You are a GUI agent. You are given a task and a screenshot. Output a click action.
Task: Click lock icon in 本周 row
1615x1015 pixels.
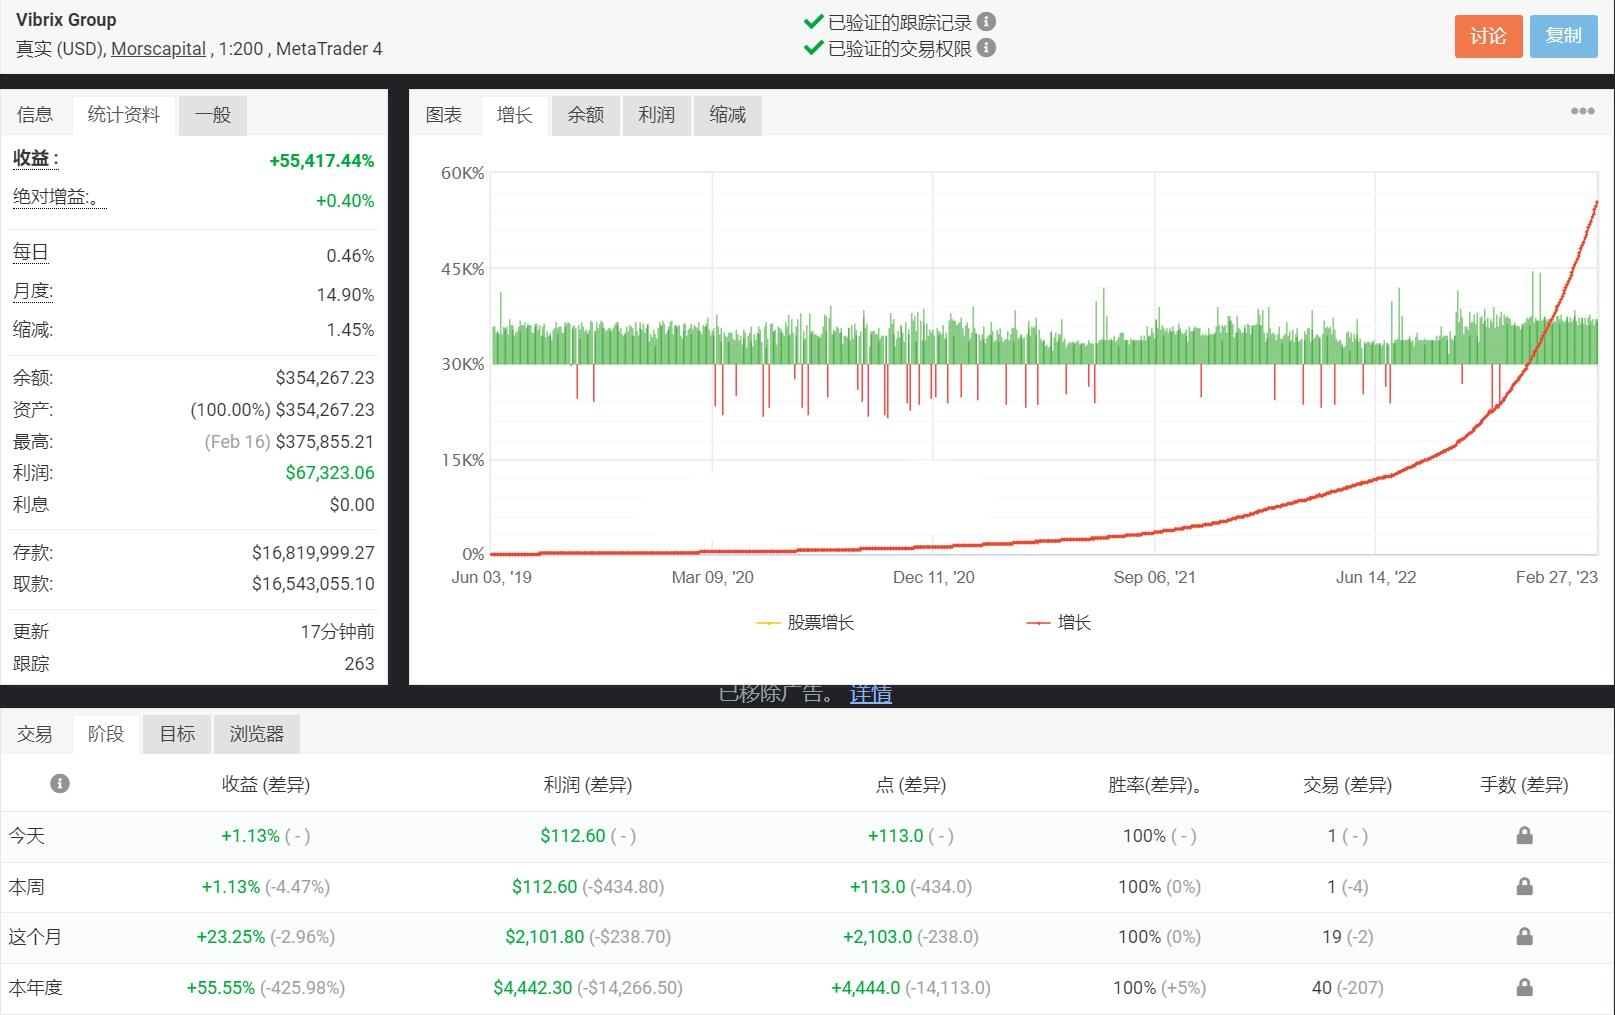(x=1524, y=887)
